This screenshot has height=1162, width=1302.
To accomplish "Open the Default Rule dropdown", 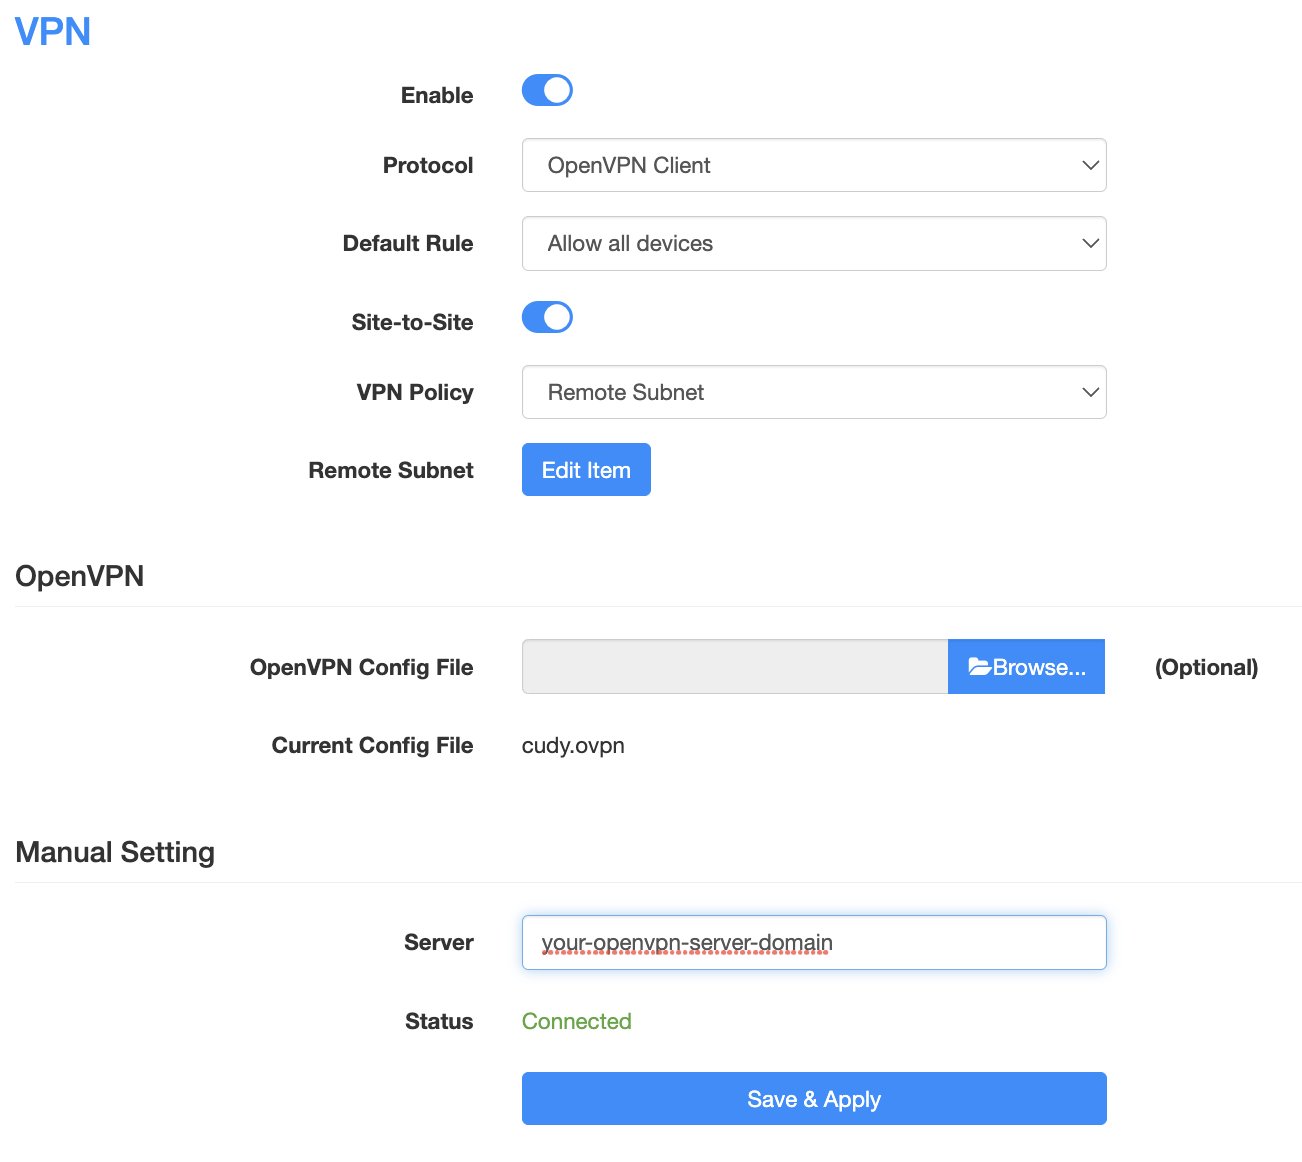I will tap(814, 243).
